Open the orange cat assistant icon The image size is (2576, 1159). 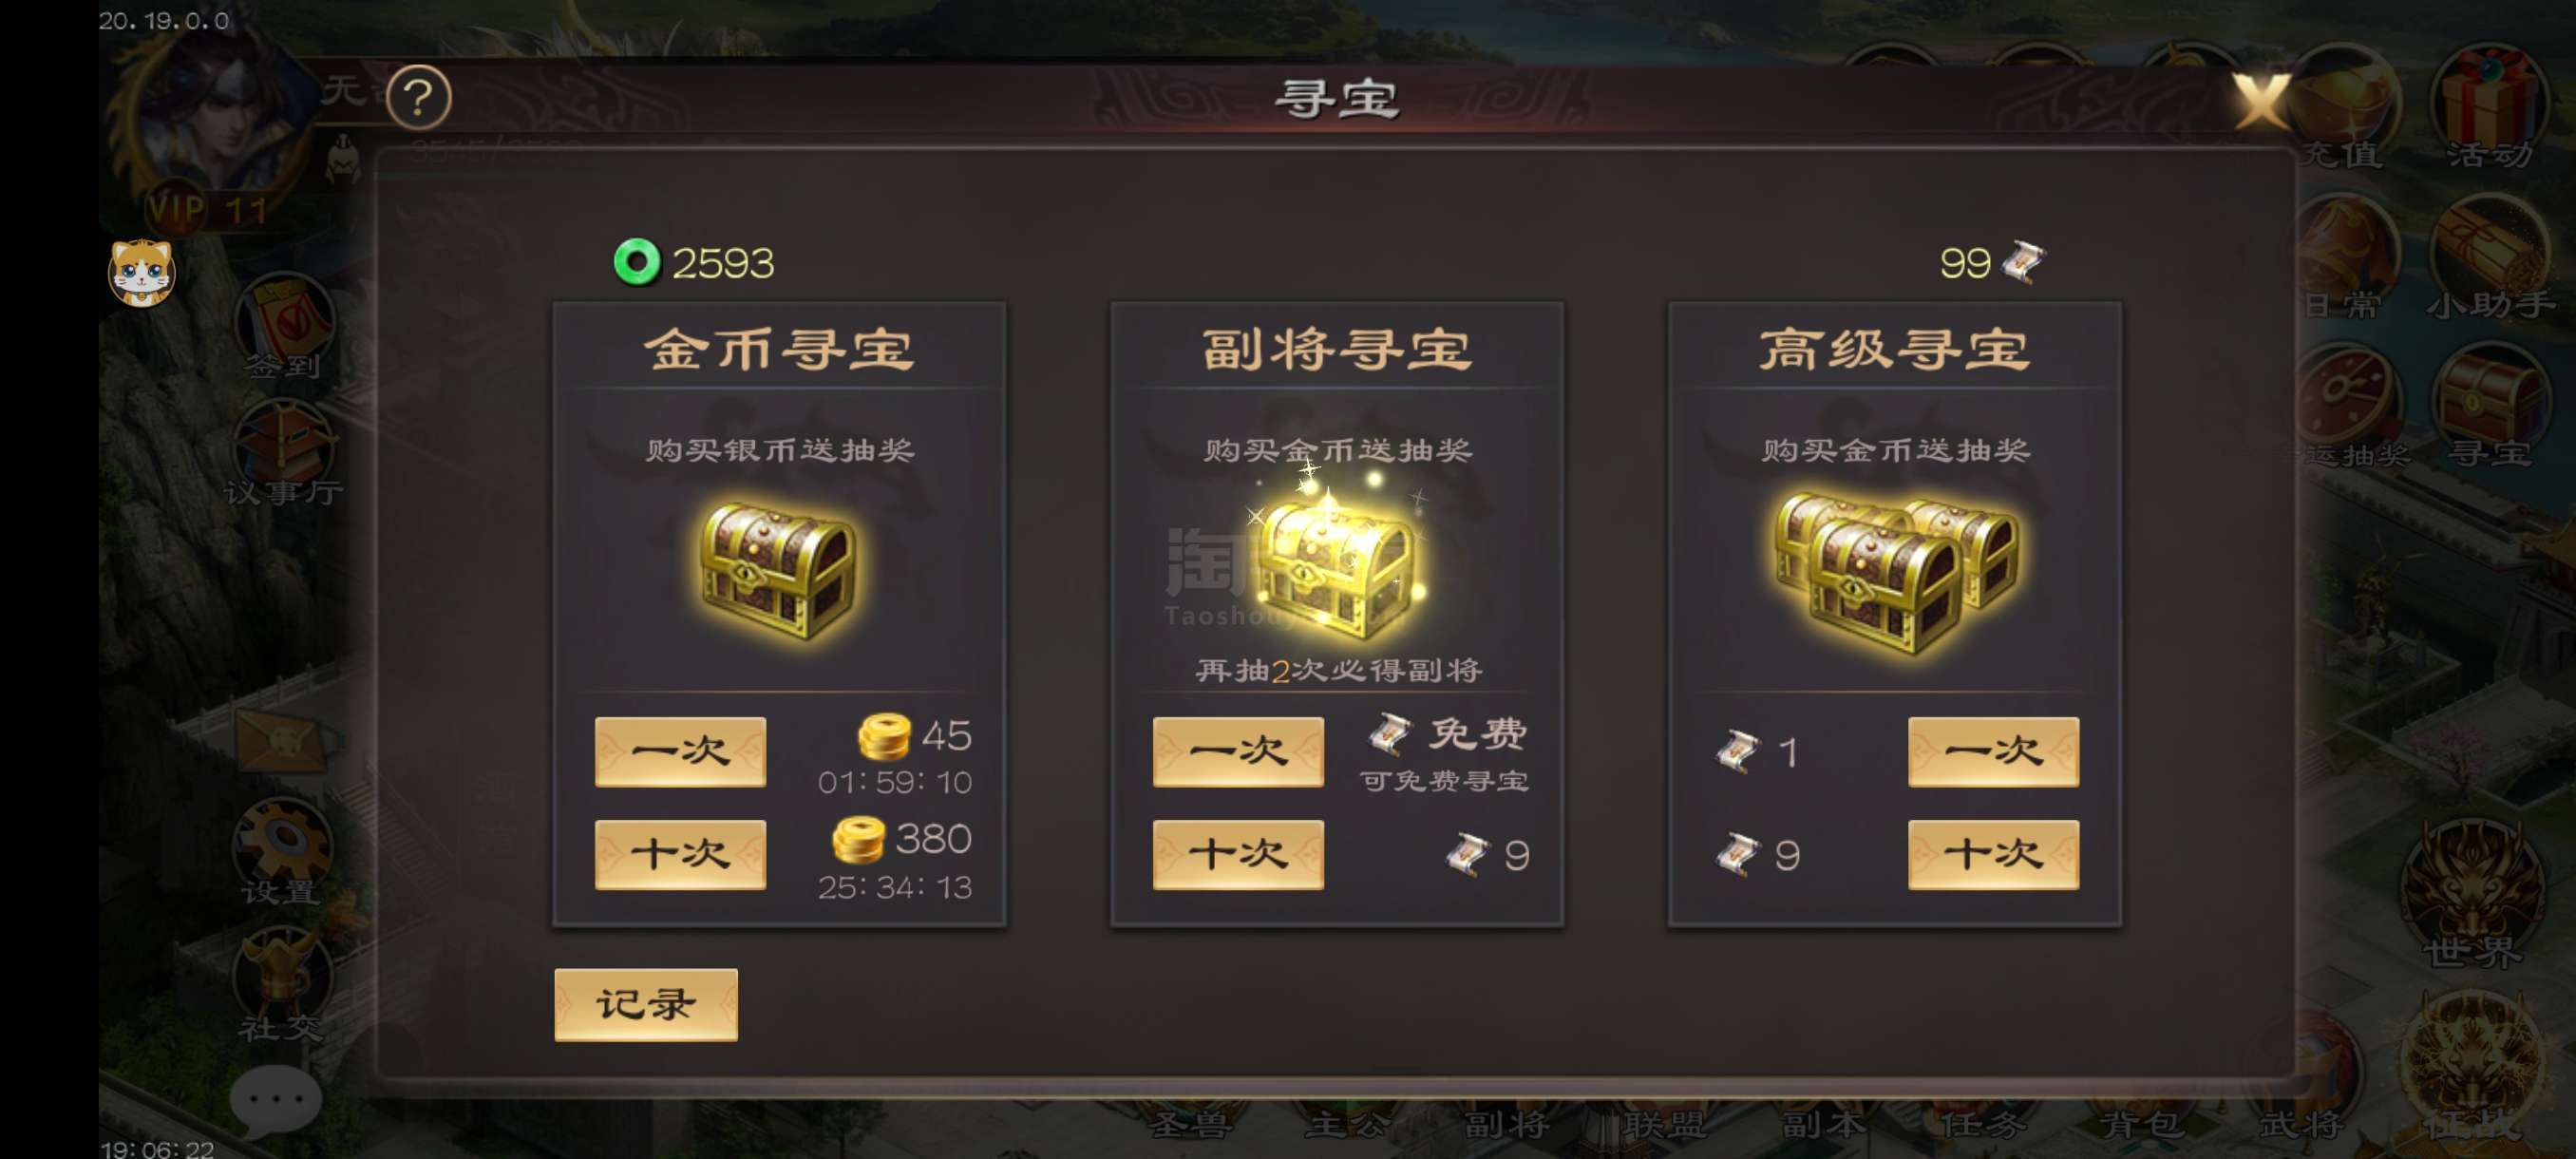pos(142,271)
